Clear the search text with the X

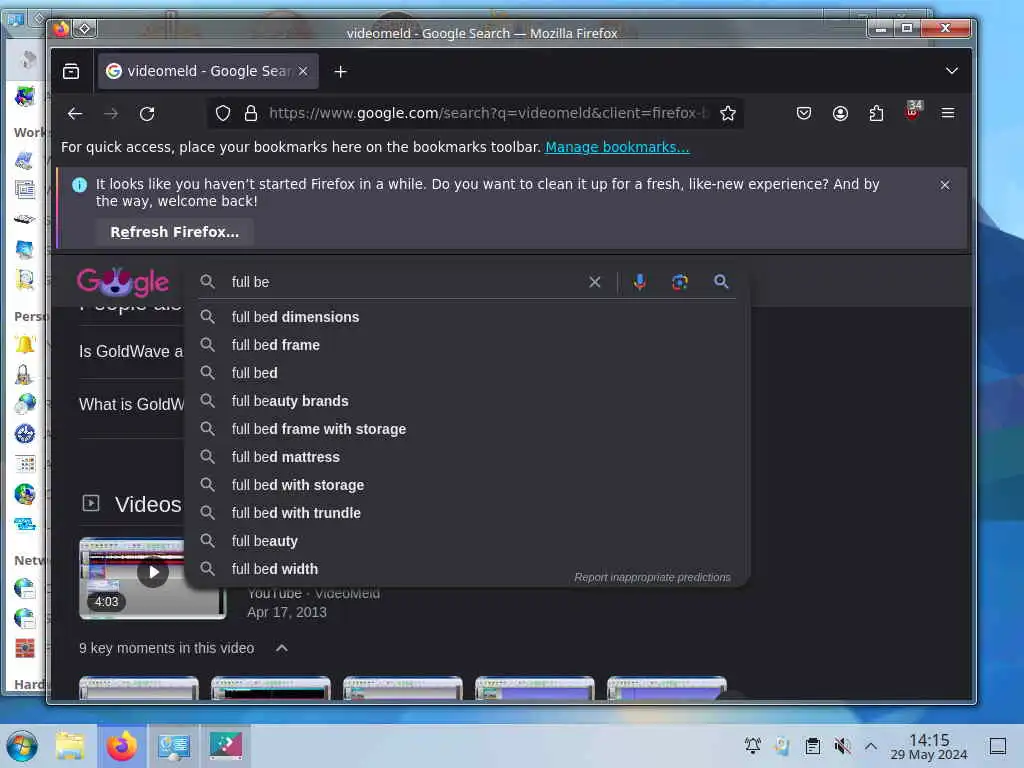594,282
